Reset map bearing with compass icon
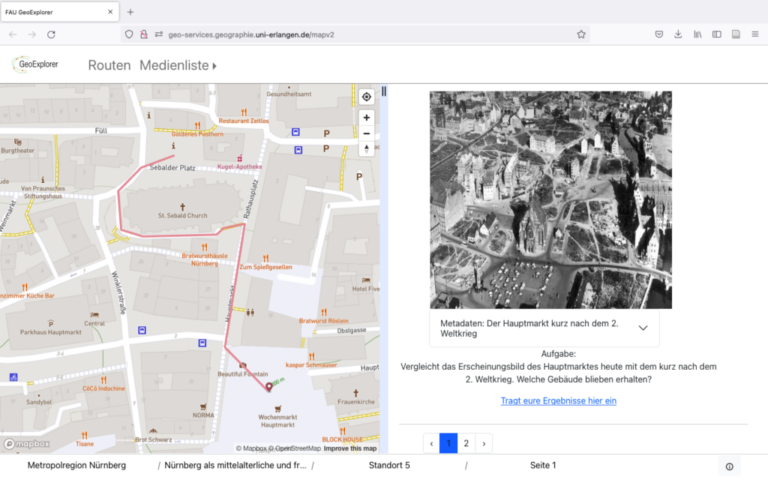 (367, 149)
